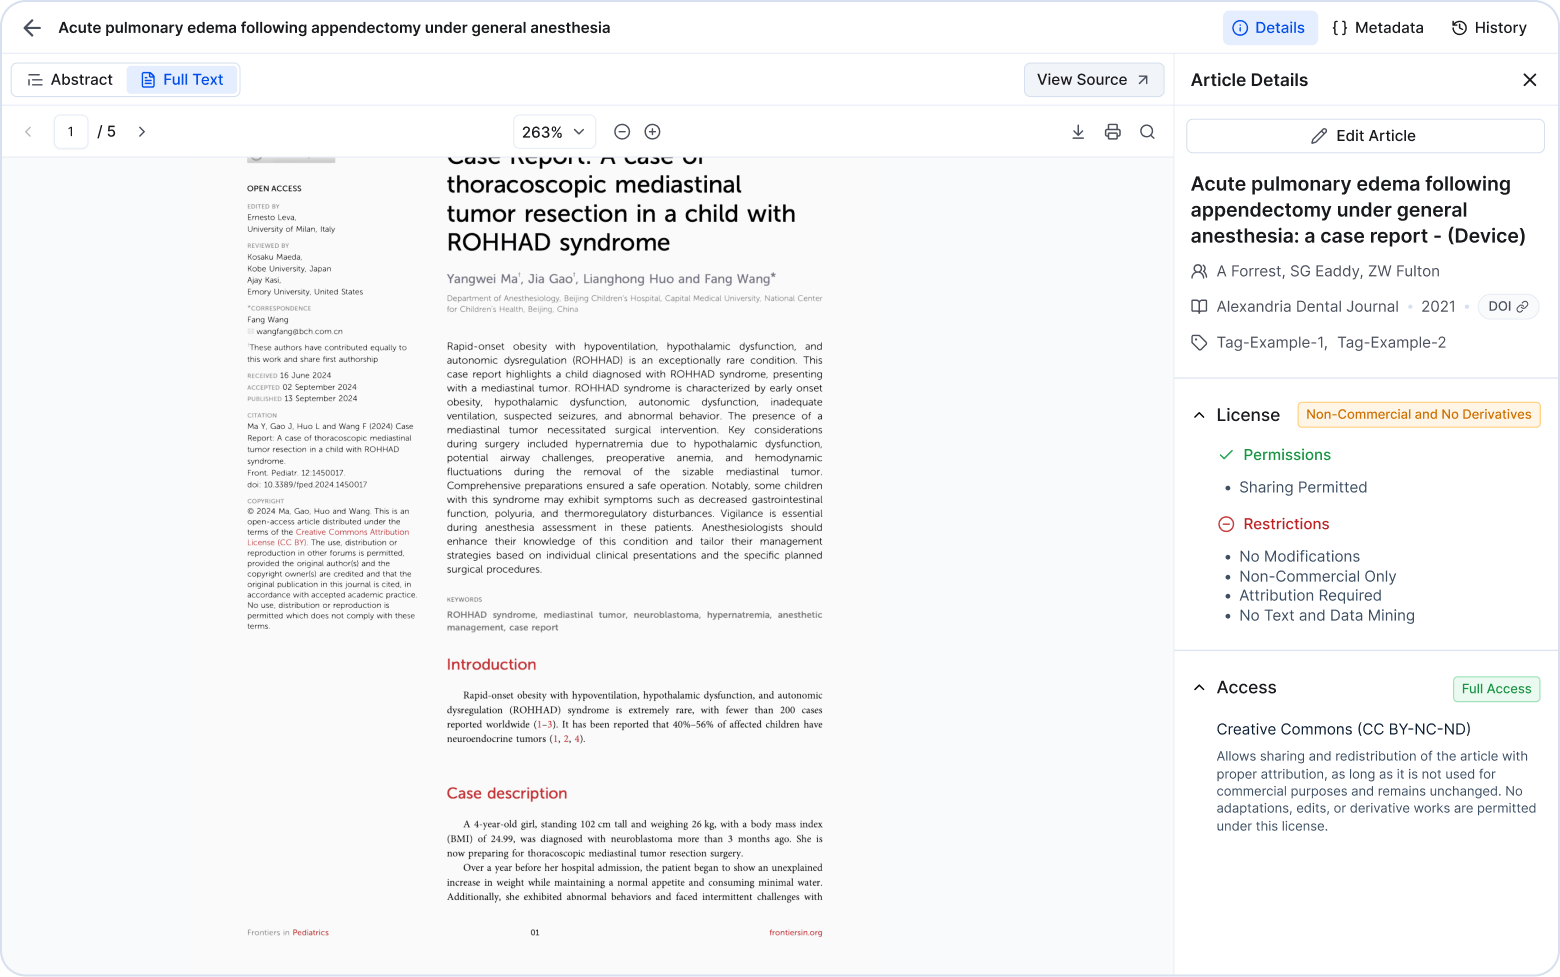This screenshot has height=977, width=1560.
Task: Click the Sharing Permitted item
Action: [1303, 487]
